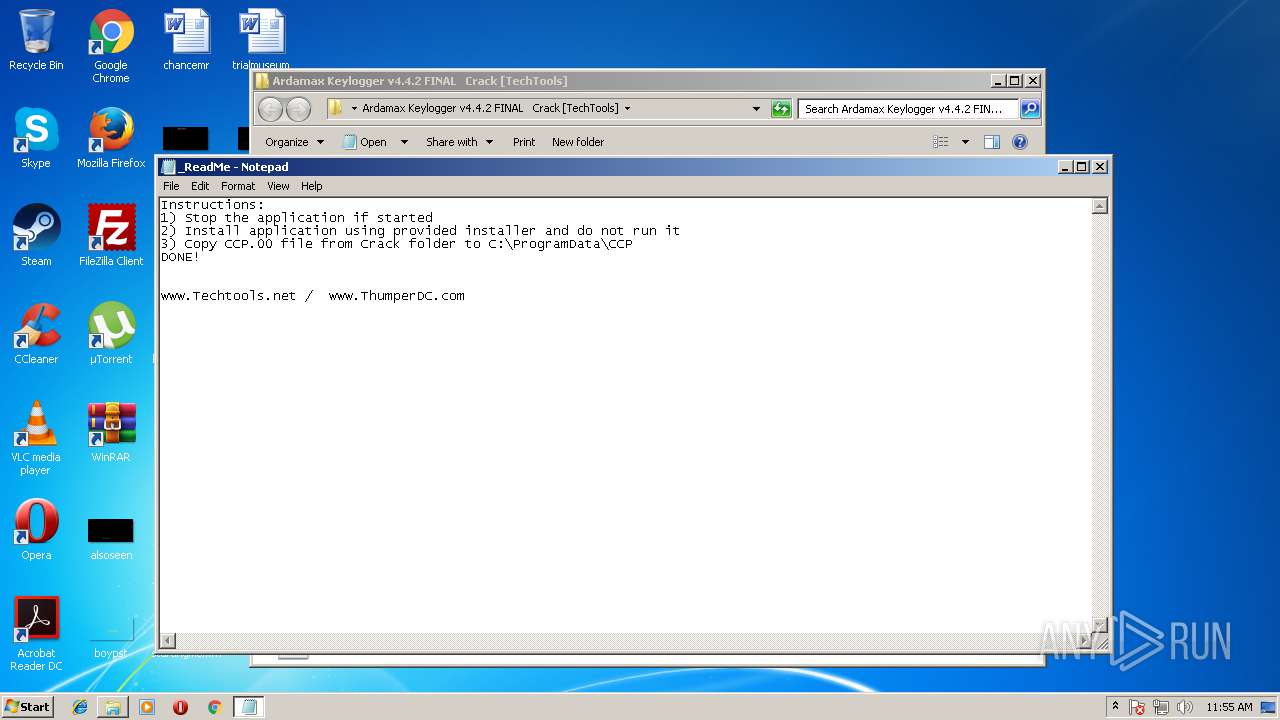
Task: Expand the Organize menu in Explorer
Action: [294, 142]
